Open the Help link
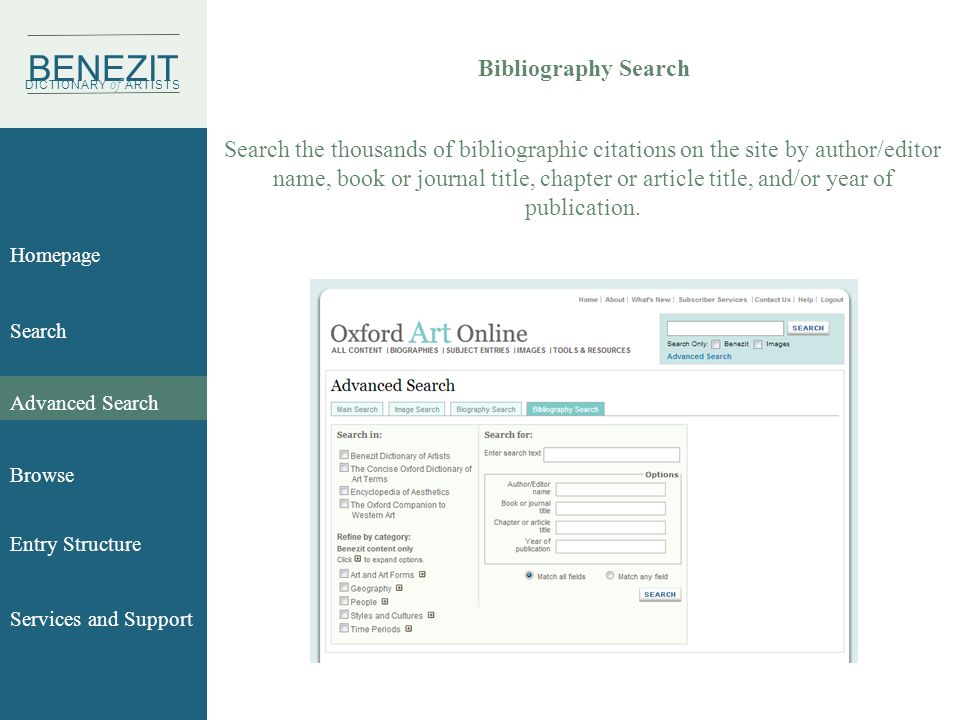 point(805,299)
